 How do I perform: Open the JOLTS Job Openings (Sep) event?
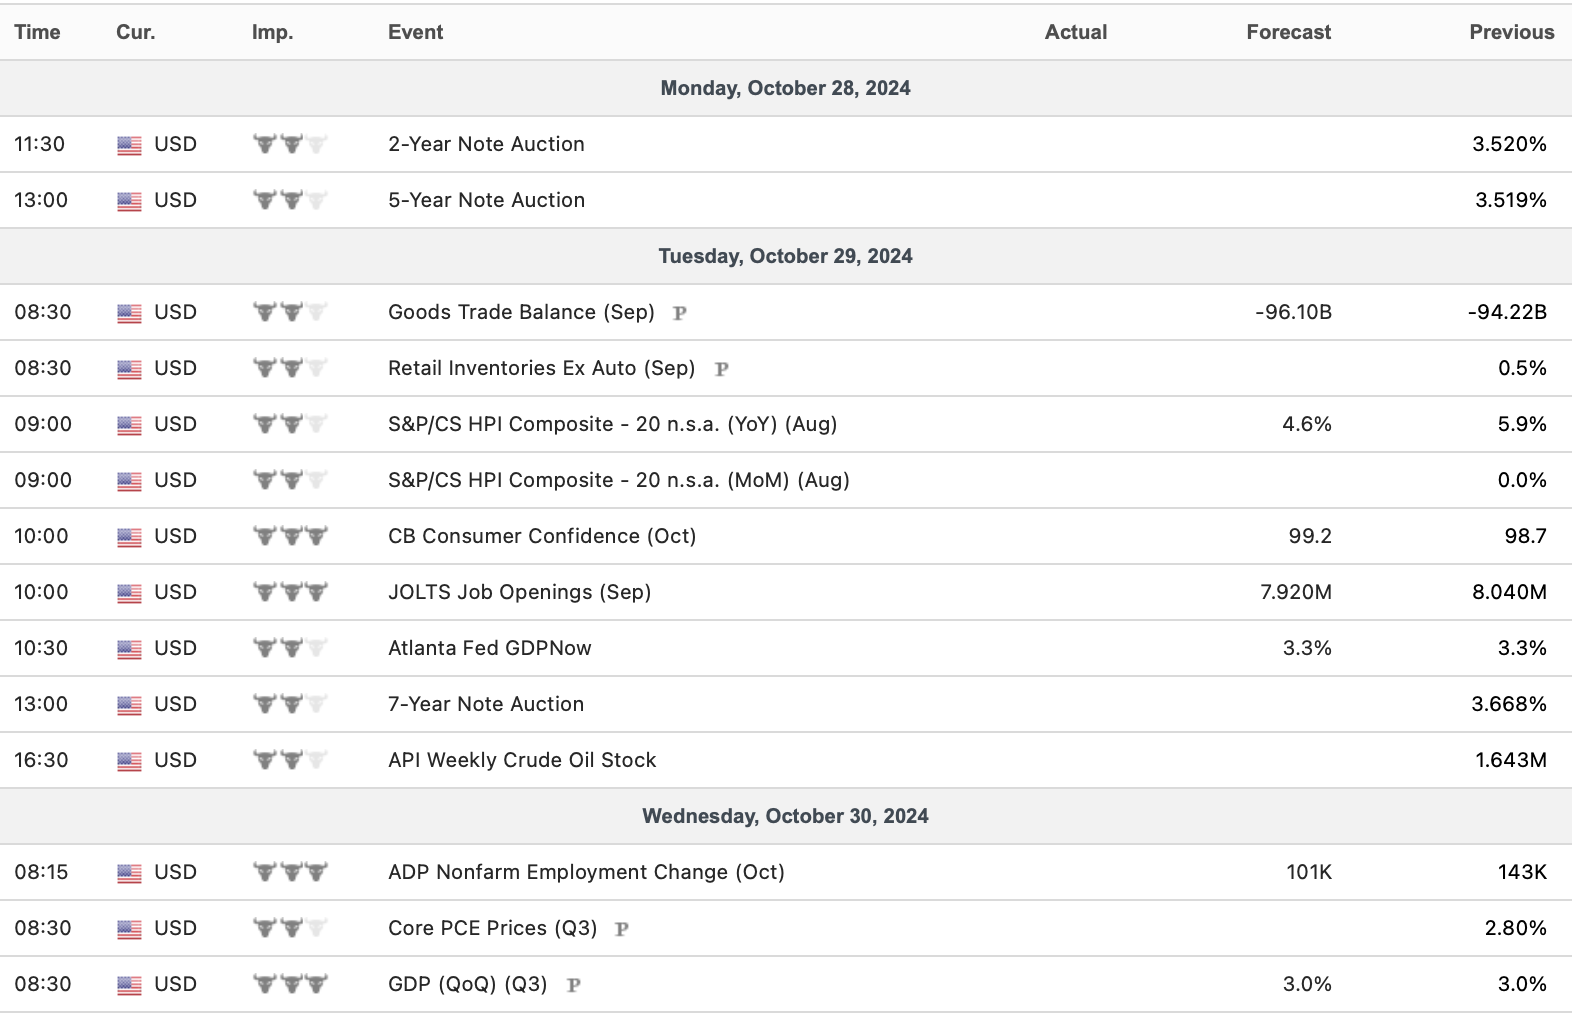(x=519, y=592)
